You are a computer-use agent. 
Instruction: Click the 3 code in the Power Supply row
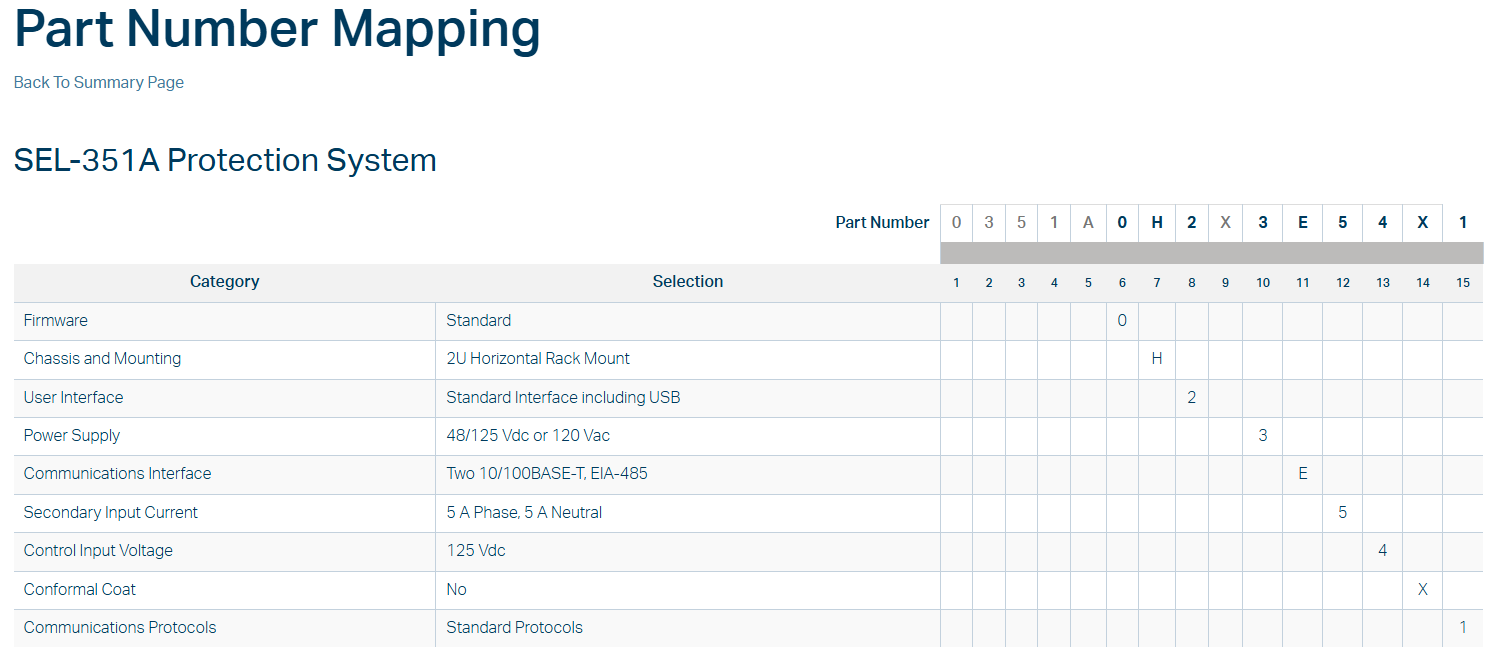pos(1263,436)
